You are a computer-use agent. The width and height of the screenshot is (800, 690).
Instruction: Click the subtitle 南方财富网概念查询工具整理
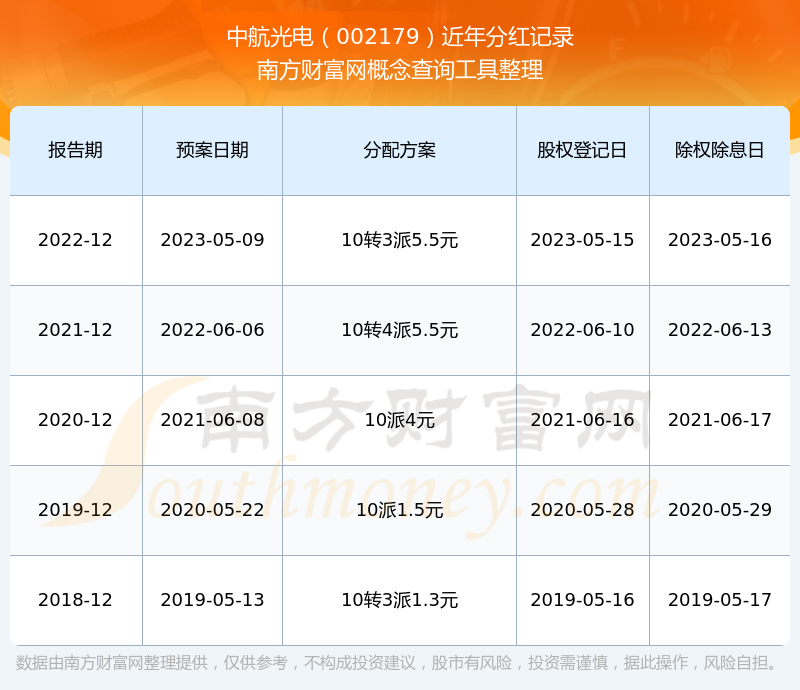(400, 70)
